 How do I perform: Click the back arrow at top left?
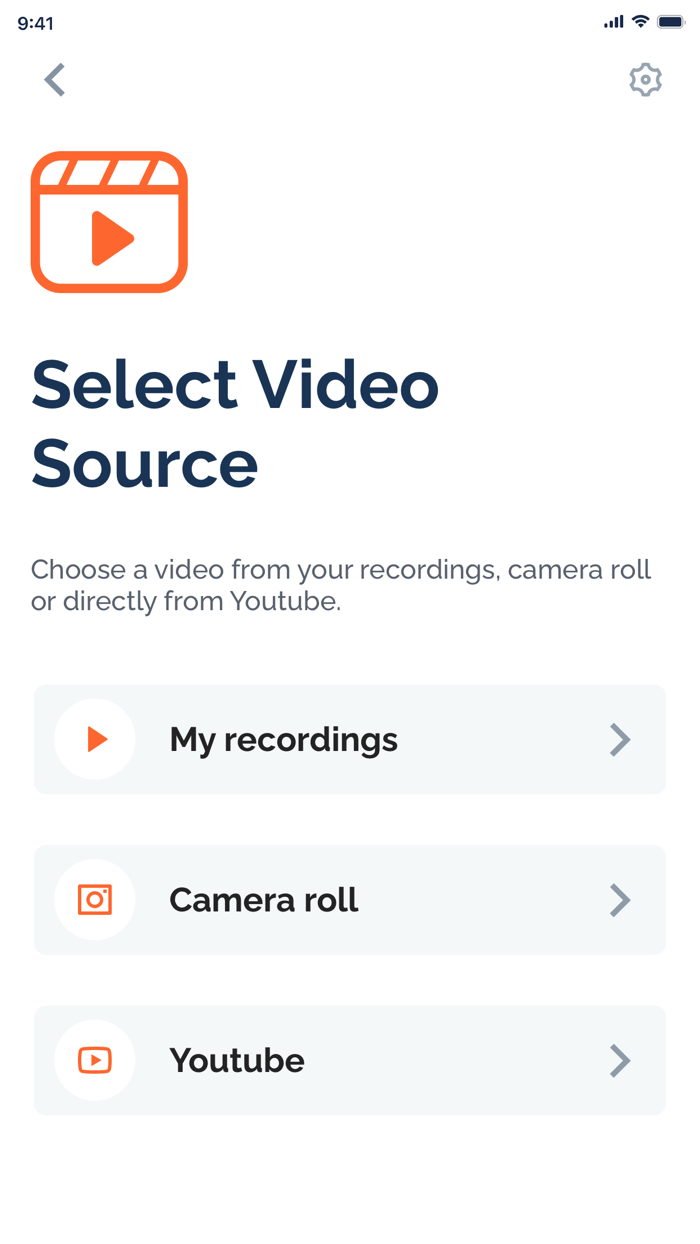click(54, 80)
